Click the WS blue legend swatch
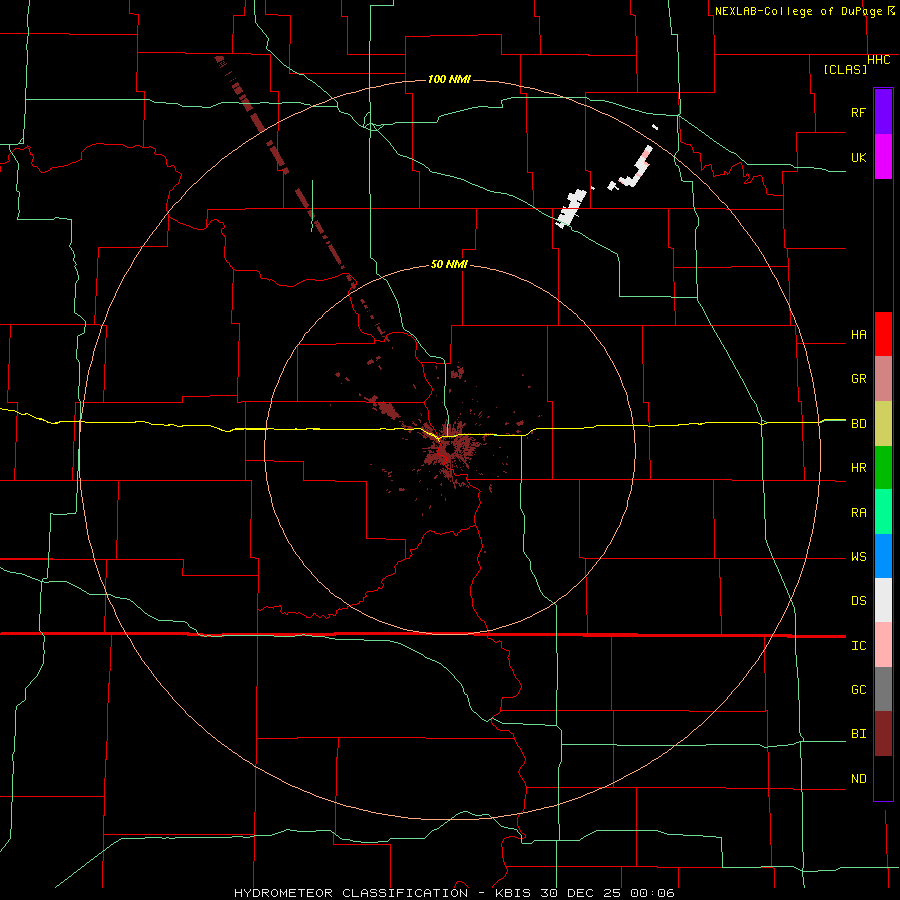This screenshot has height=900, width=900. [x=883, y=556]
